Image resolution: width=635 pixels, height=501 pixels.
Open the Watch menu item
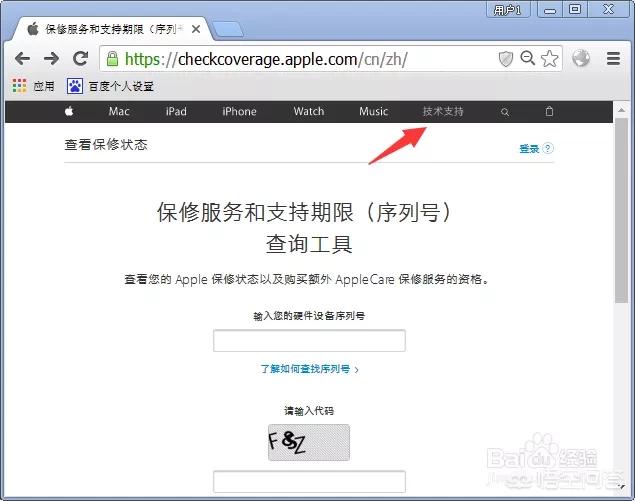pos(309,111)
